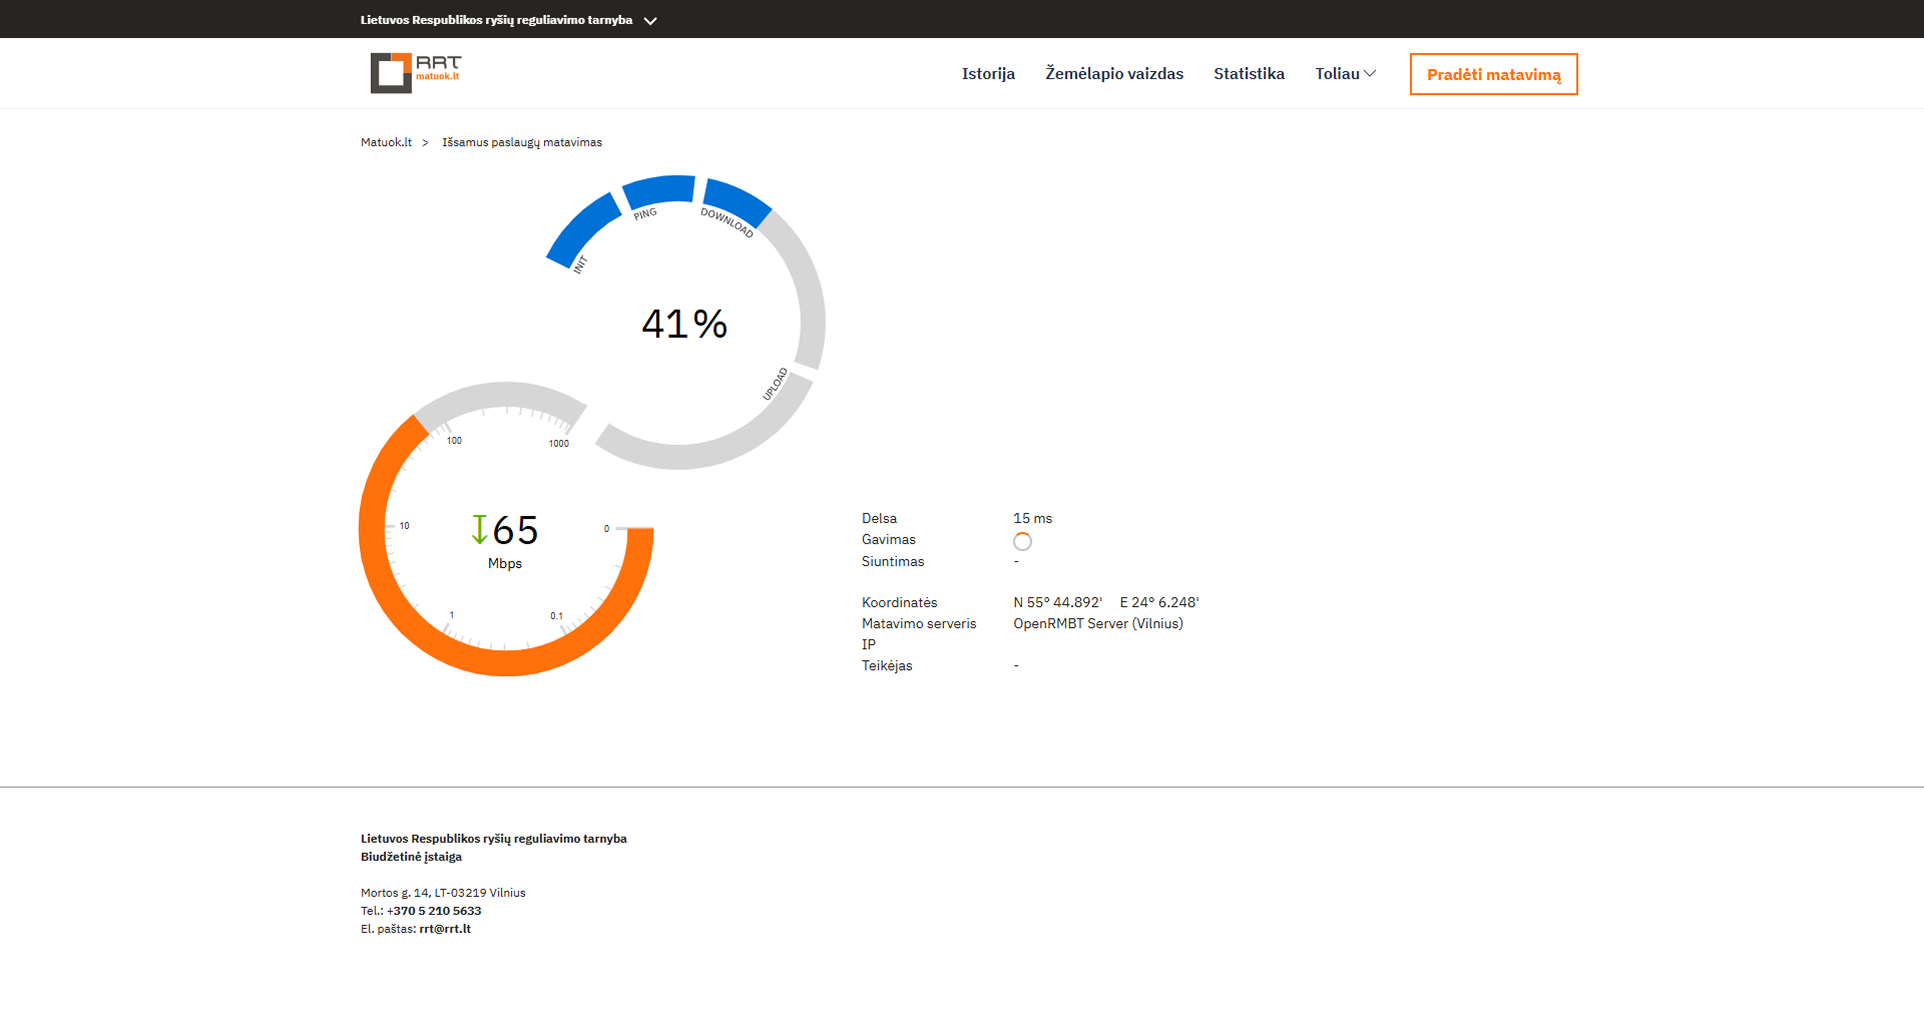Image resolution: width=1924 pixels, height=1033 pixels.
Task: Click the 41% progress indicator
Action: click(x=685, y=324)
